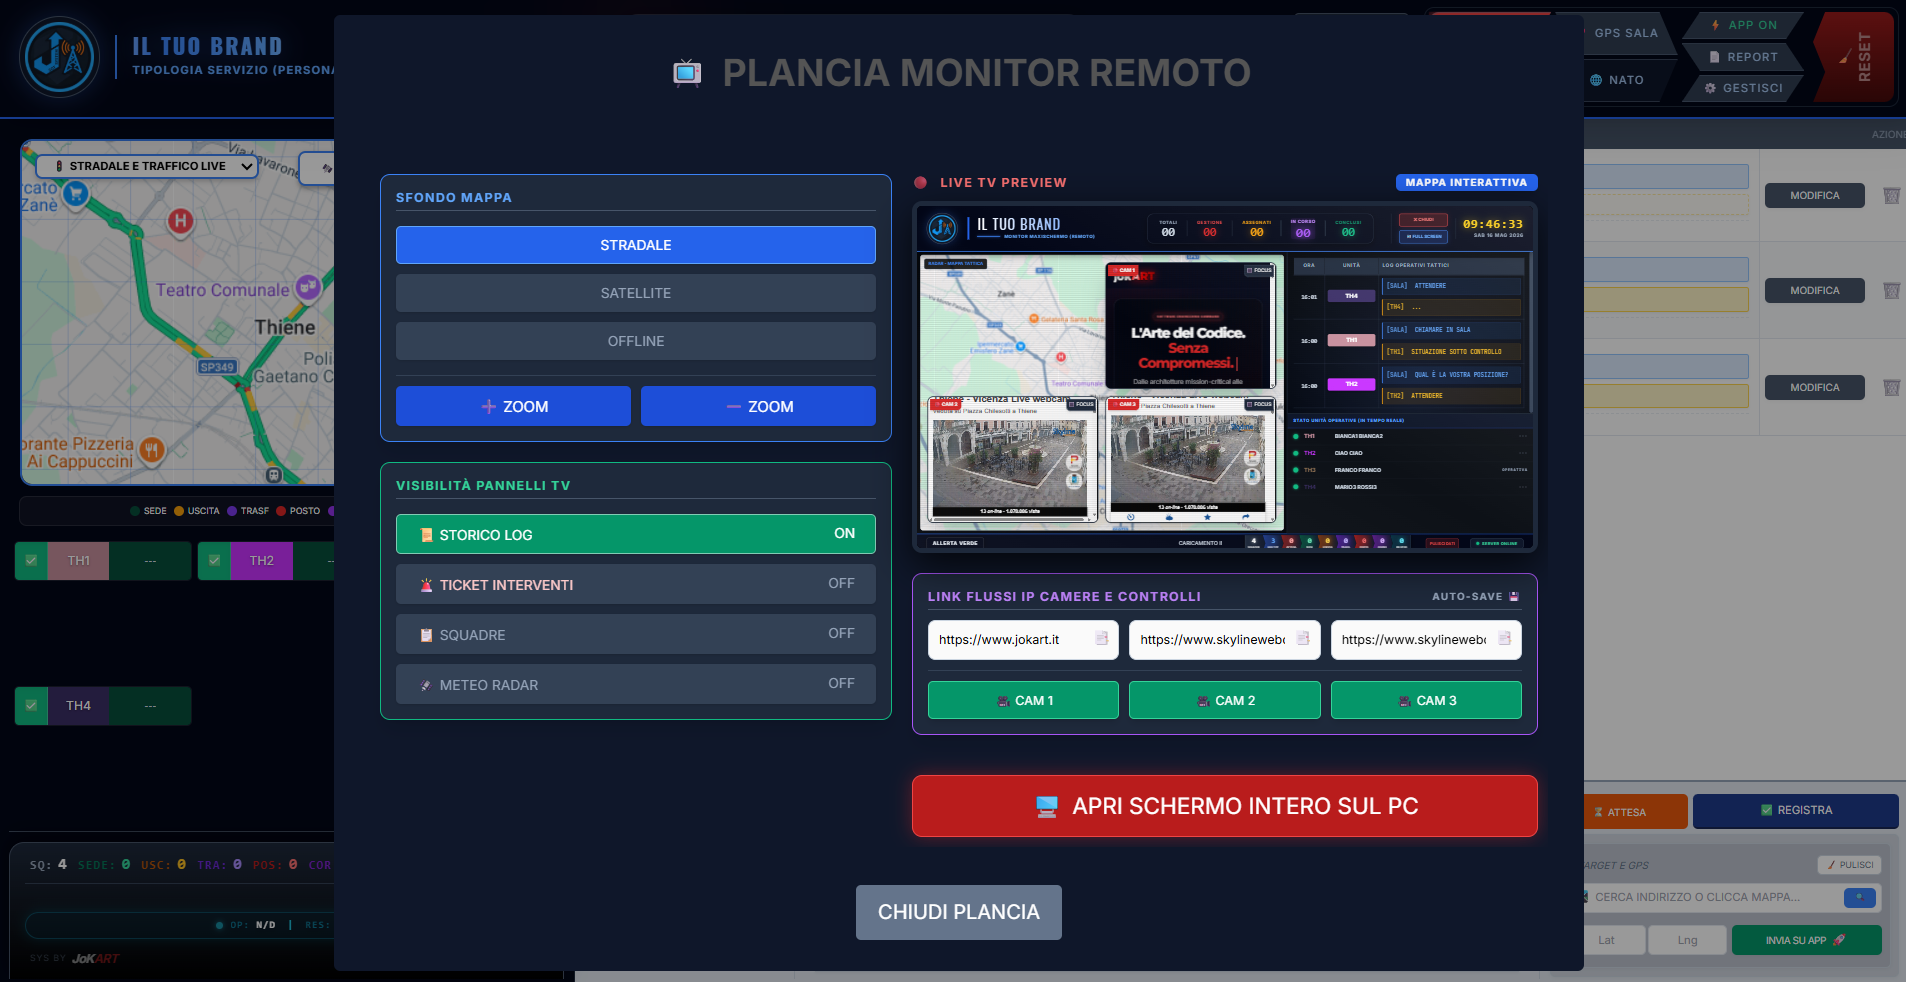Screen dimensions: 1906x982
Task: Select OFFLINE map background
Action: coord(635,341)
